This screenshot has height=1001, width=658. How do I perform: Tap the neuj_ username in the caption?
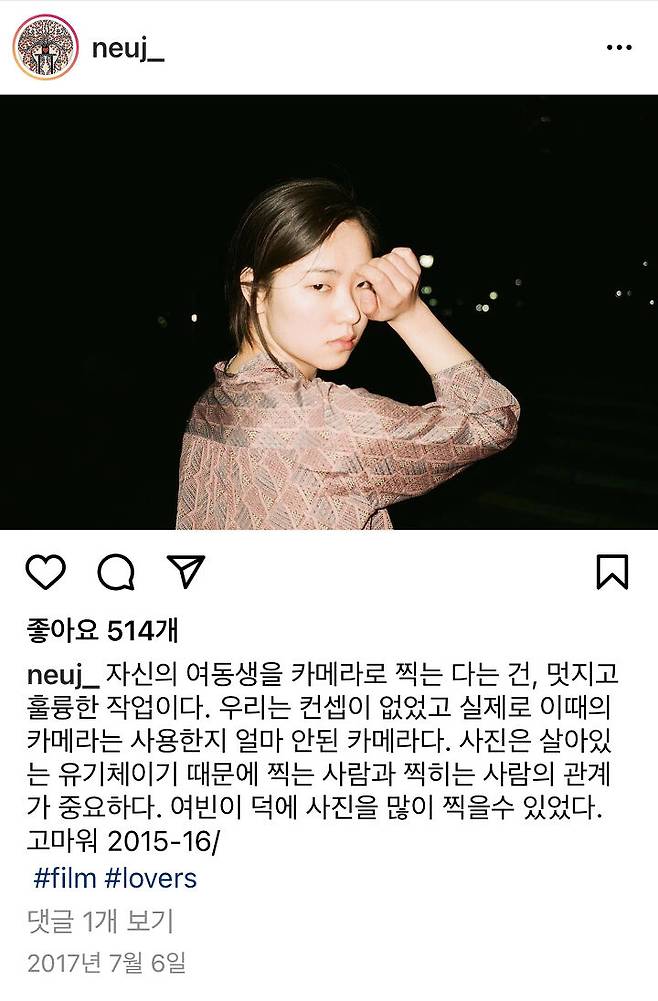[63, 676]
